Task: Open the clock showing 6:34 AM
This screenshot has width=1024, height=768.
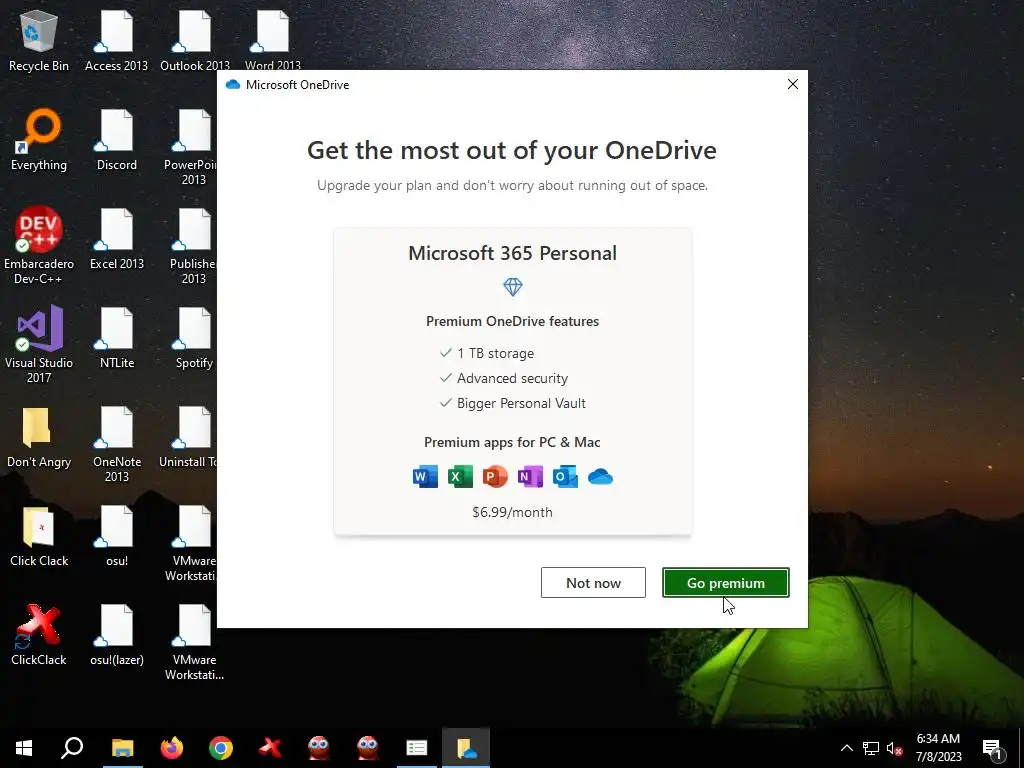Action: pos(938,748)
